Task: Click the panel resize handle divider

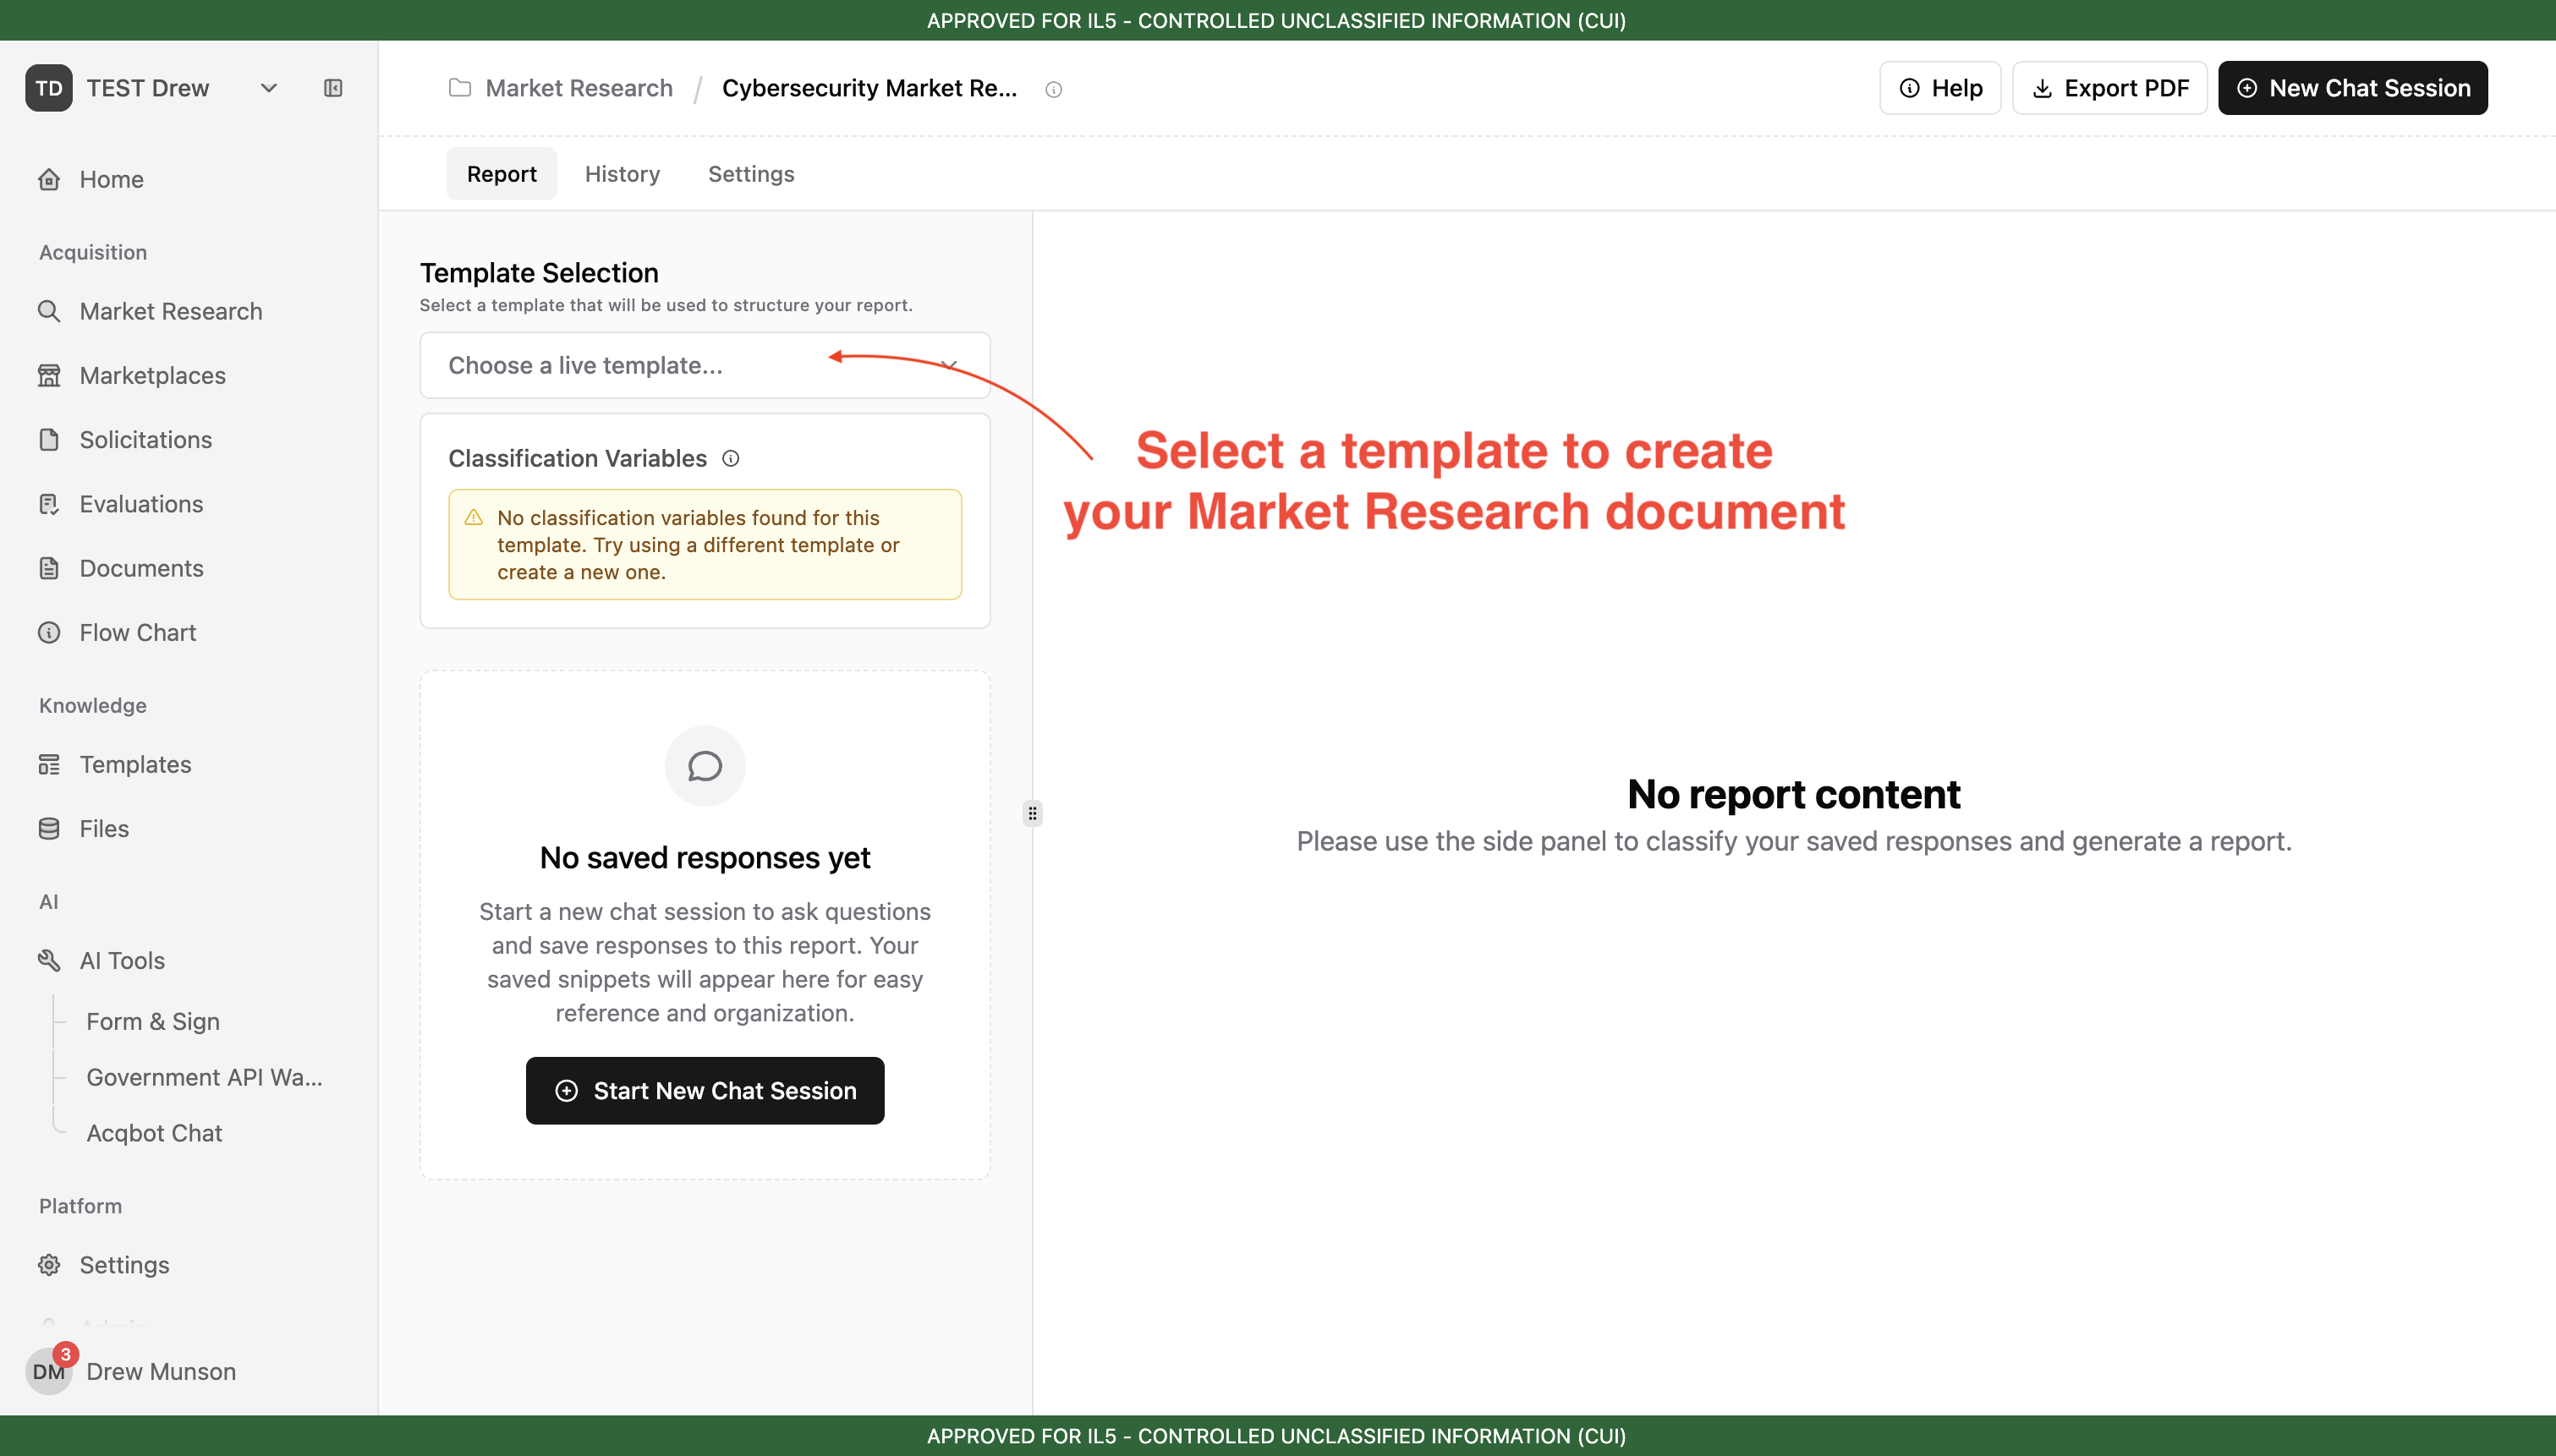Action: (1032, 813)
